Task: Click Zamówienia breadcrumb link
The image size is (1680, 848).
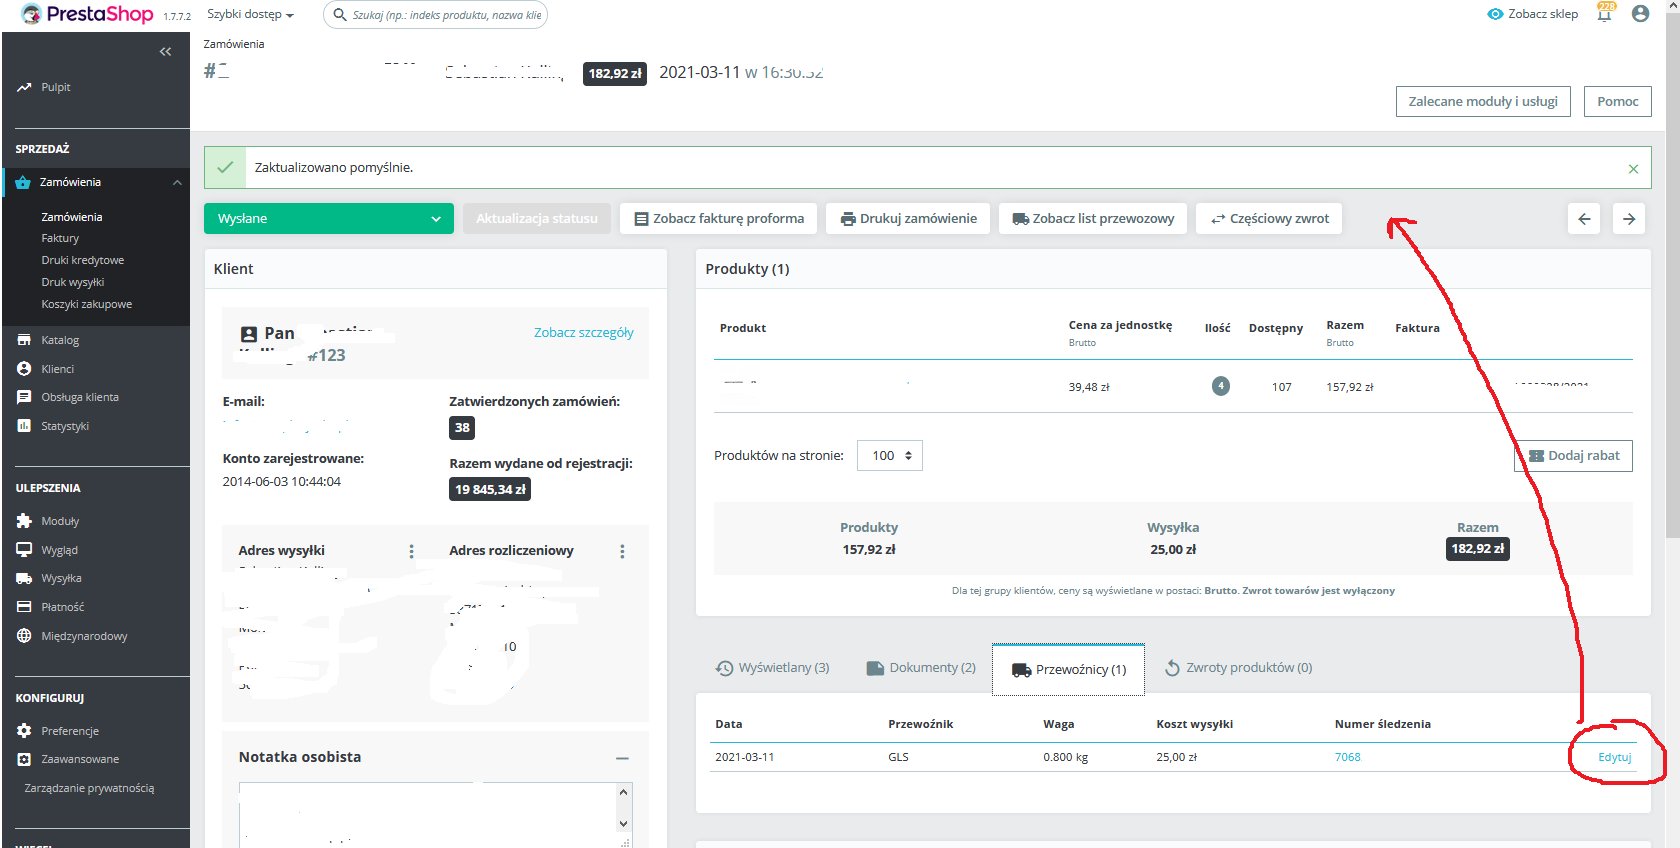Action: [x=234, y=44]
